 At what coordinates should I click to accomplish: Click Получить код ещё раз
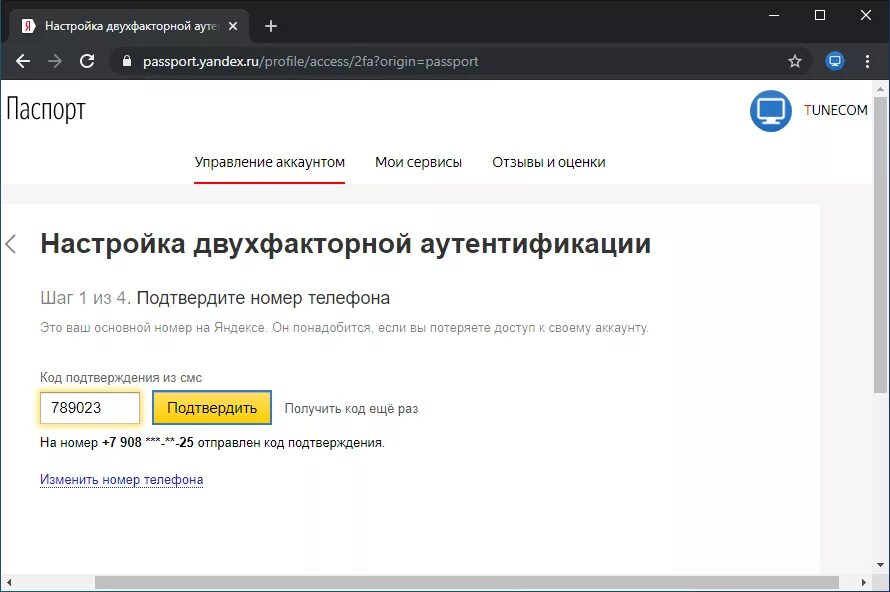[x=351, y=409]
